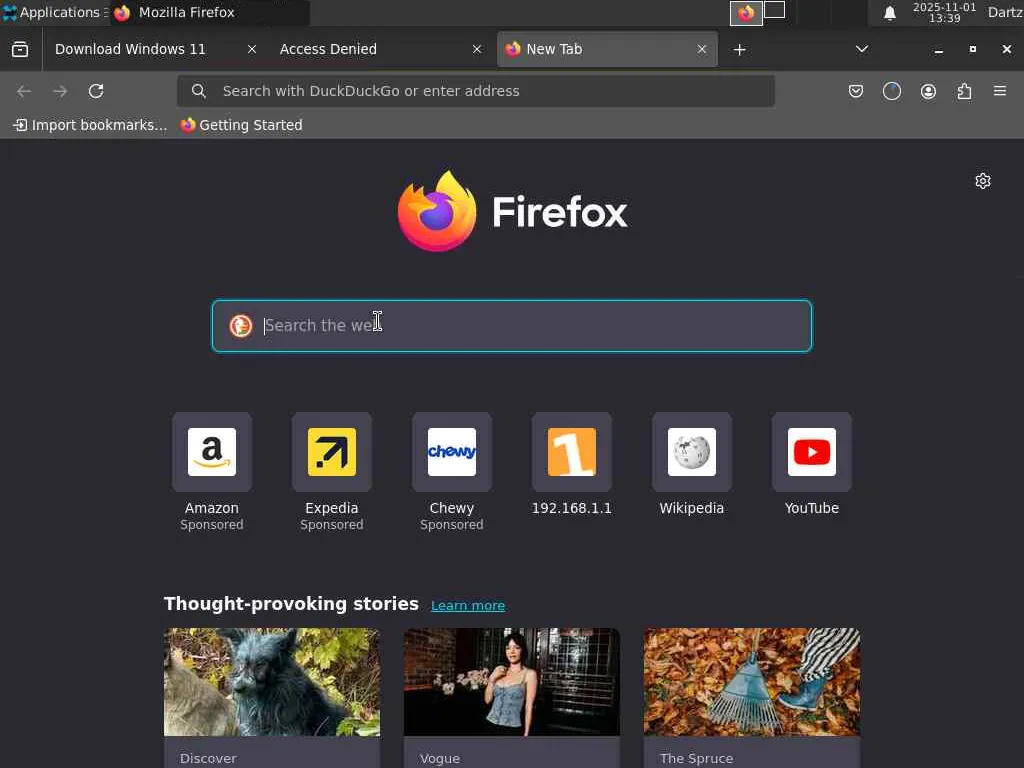Viewport: 1024px width, 768px height.
Task: Expand the list all tabs chevron
Action: [x=862, y=49]
